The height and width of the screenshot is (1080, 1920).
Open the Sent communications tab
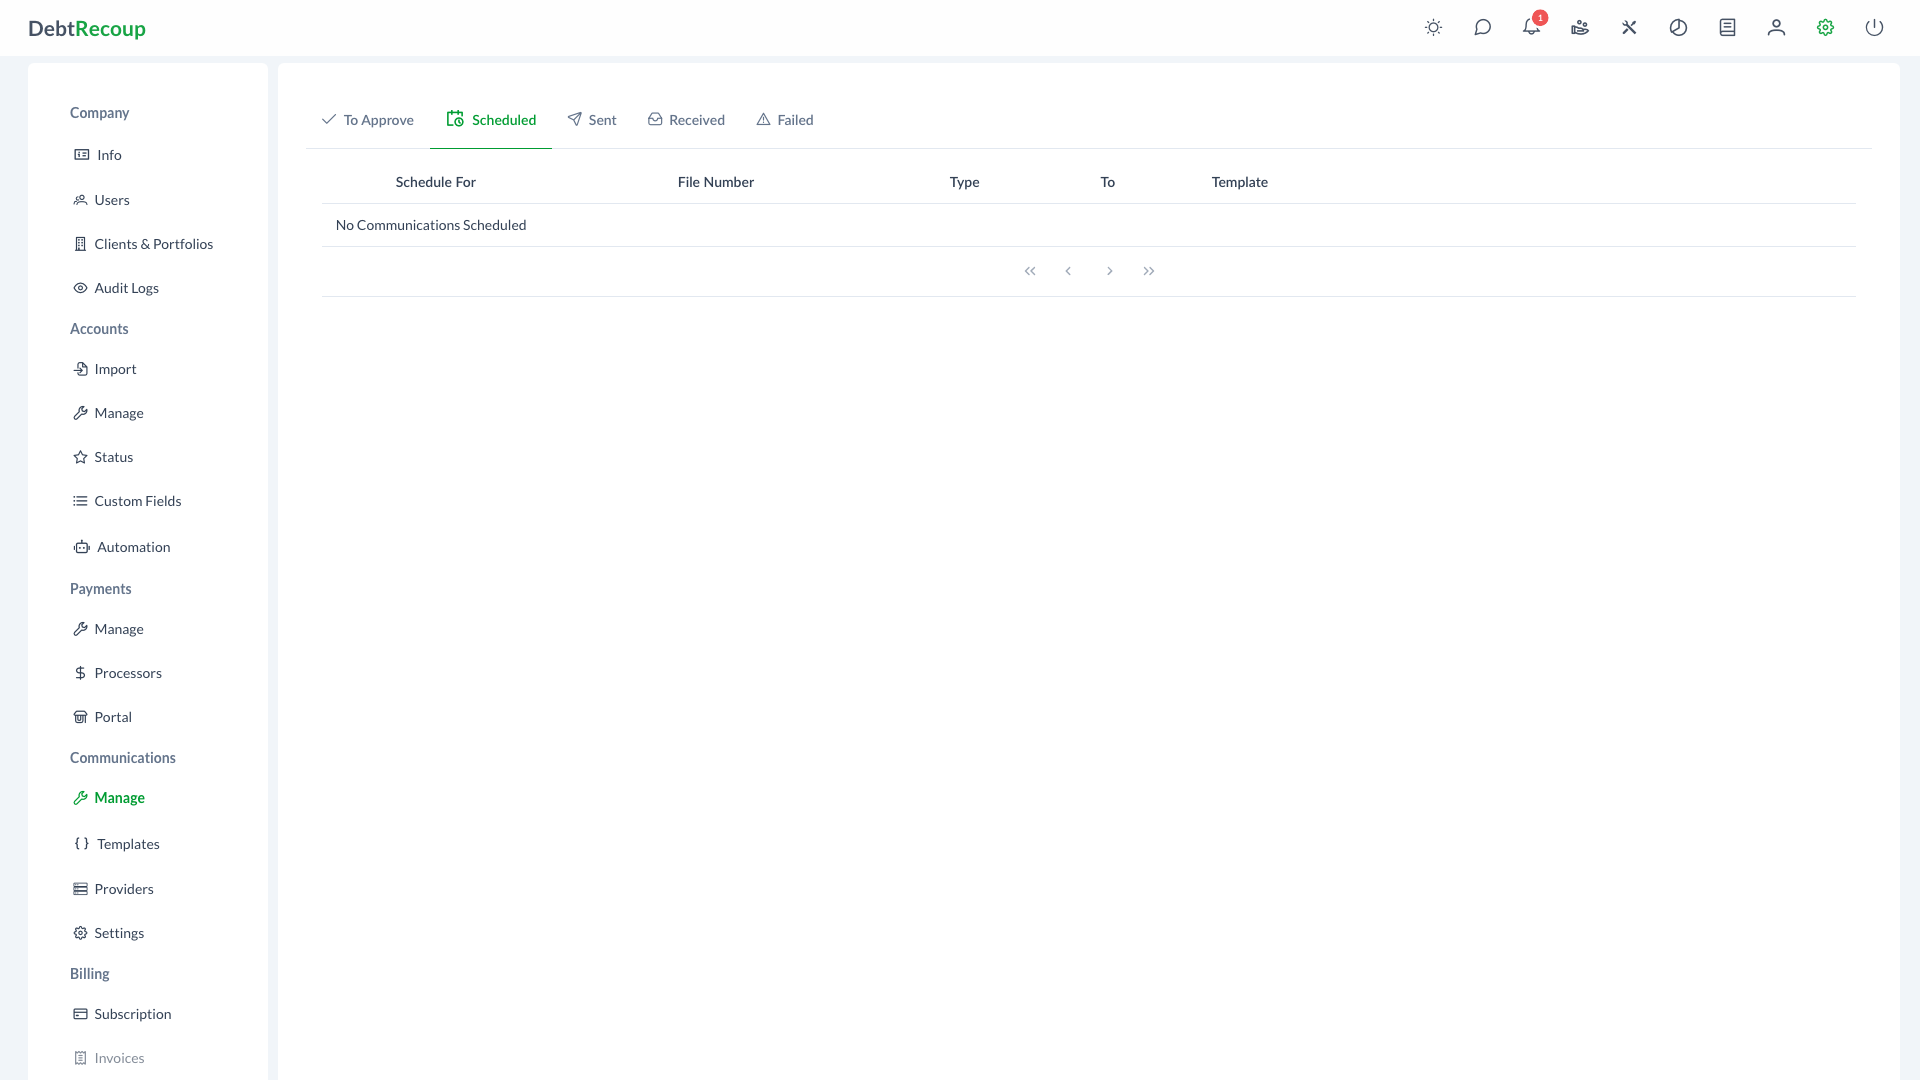[592, 119]
